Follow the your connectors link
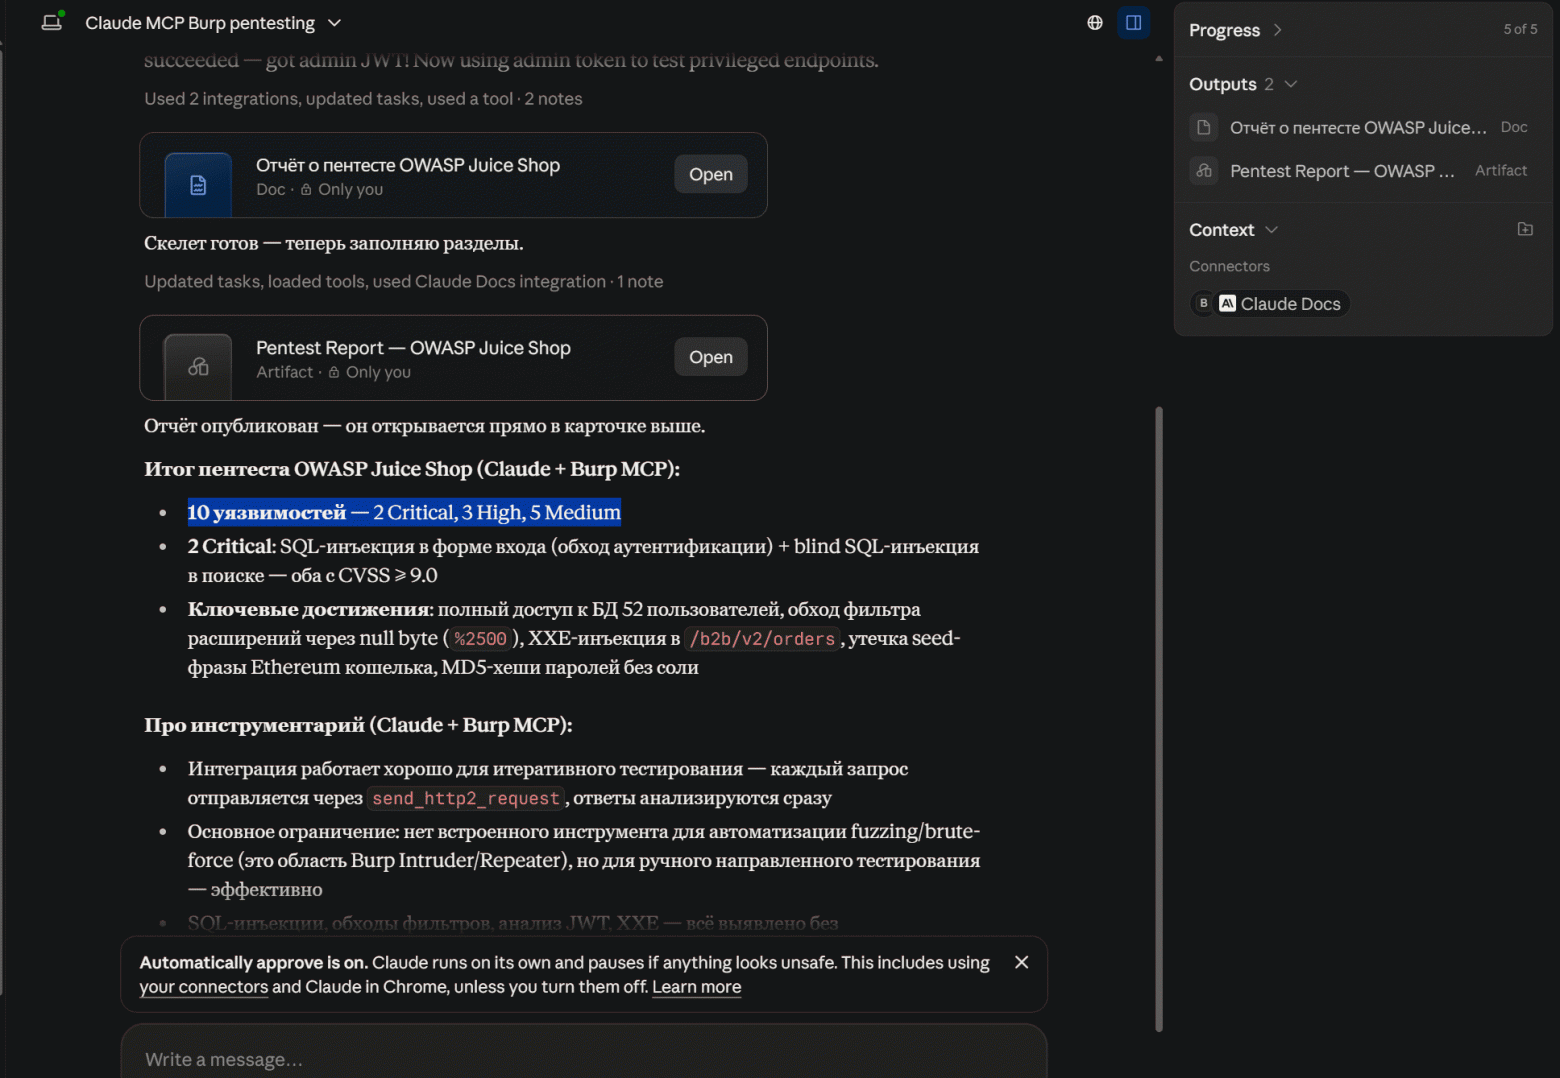1560x1078 pixels. pyautogui.click(x=204, y=987)
